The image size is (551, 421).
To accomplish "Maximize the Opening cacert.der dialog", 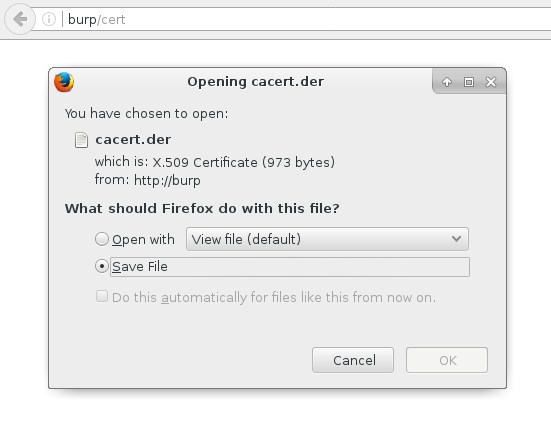I will click(469, 82).
